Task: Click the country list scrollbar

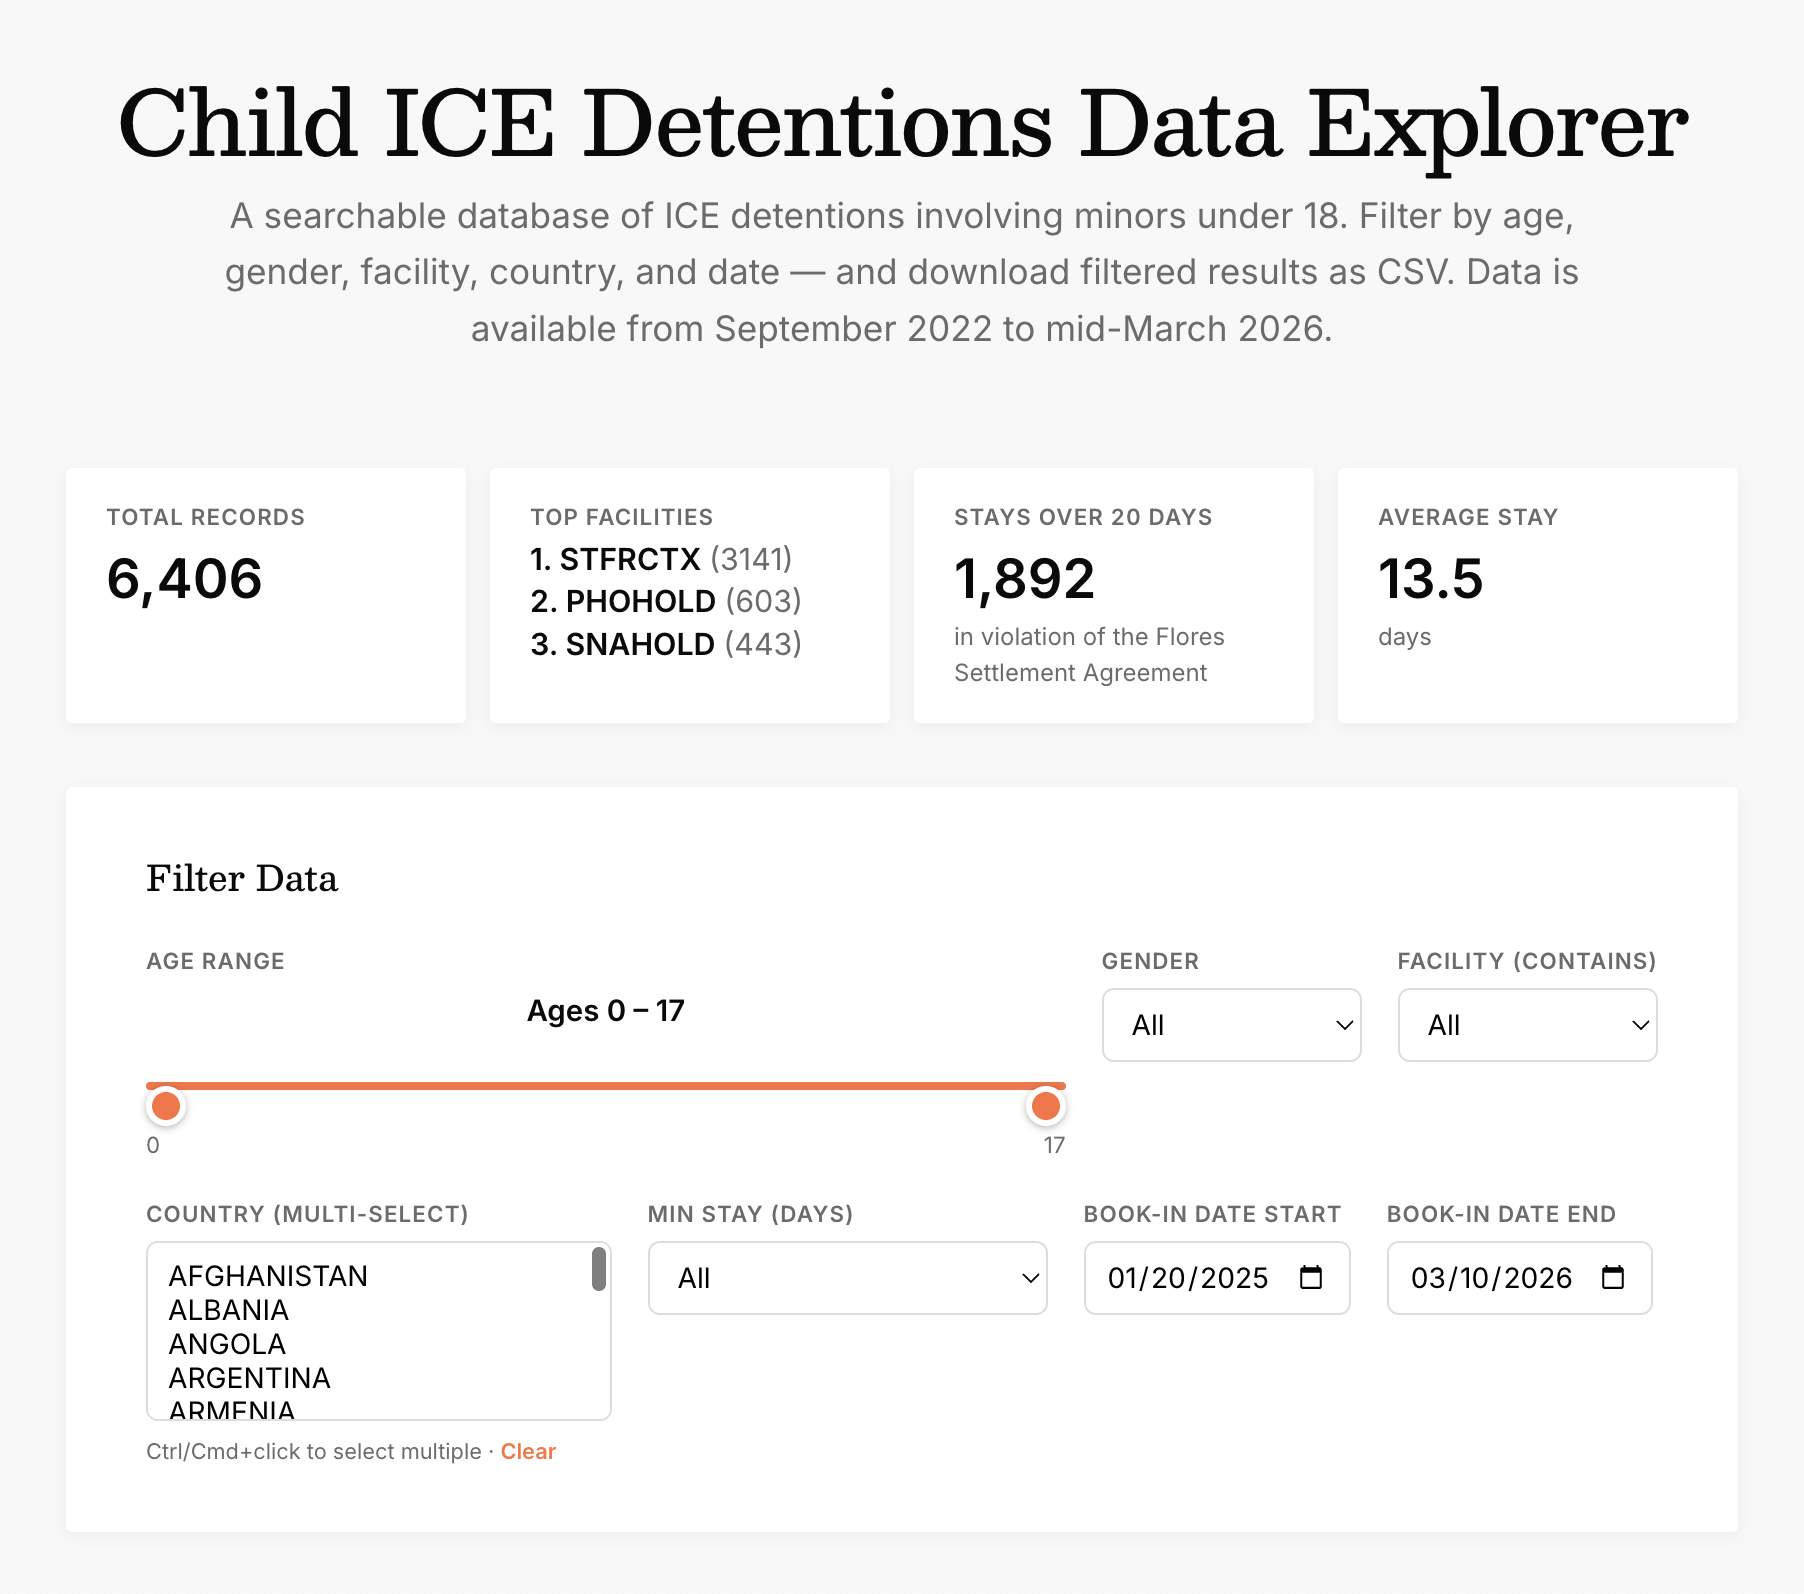Action: [x=598, y=1268]
